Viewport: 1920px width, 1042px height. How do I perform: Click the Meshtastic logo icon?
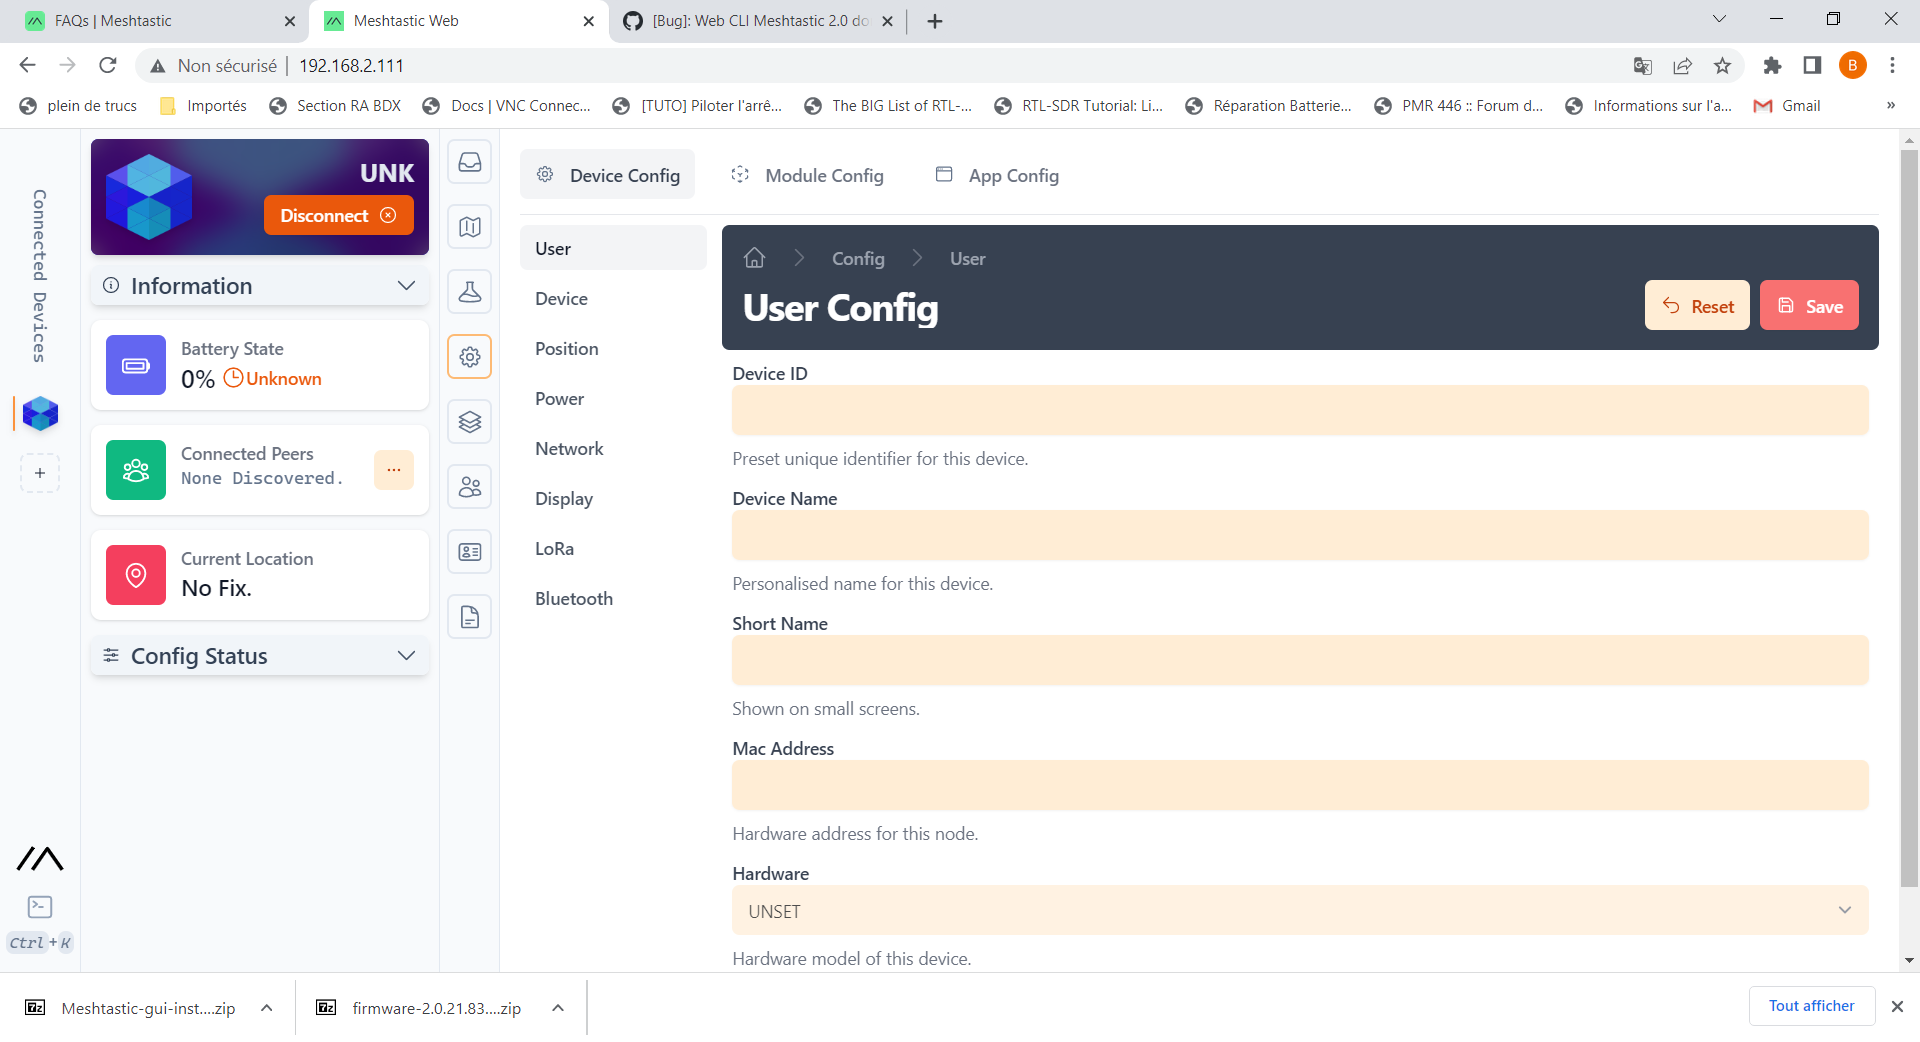click(40, 858)
